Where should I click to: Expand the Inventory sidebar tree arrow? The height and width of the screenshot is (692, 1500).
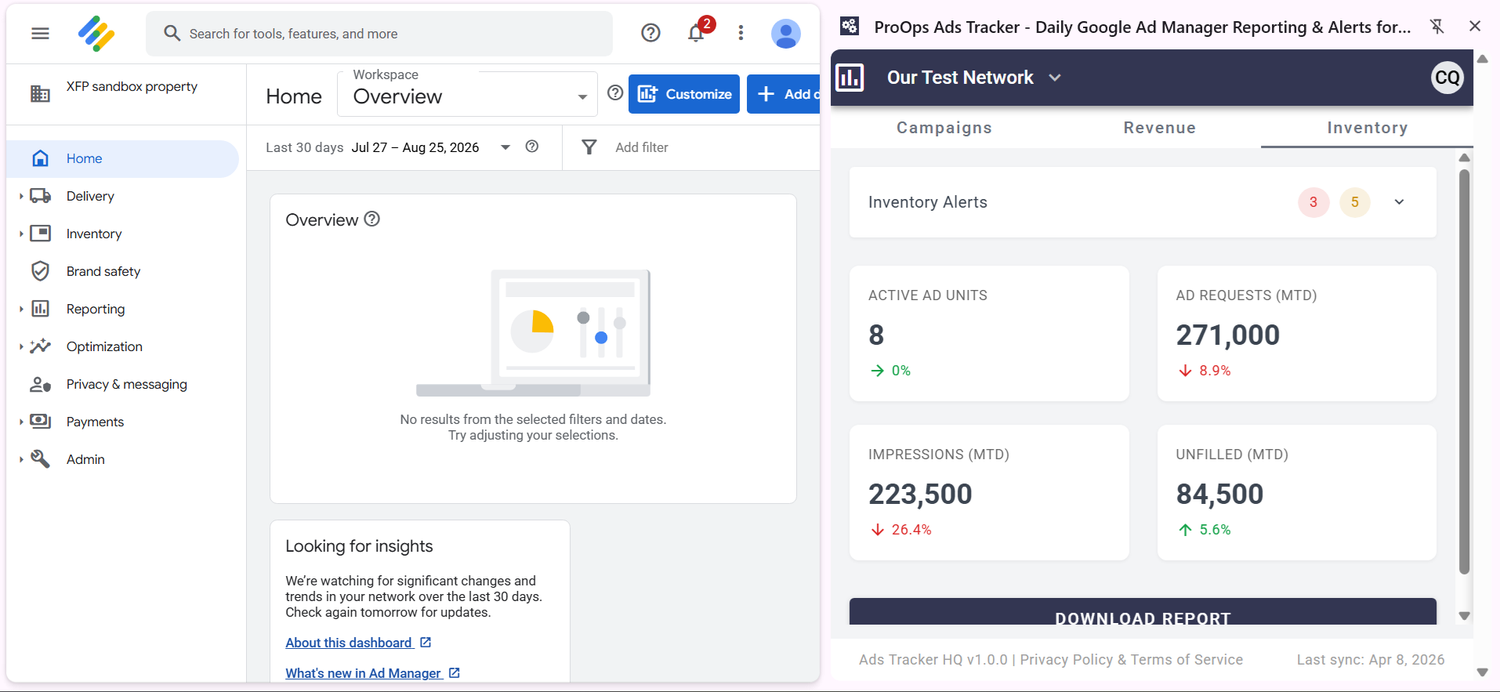click(21, 233)
